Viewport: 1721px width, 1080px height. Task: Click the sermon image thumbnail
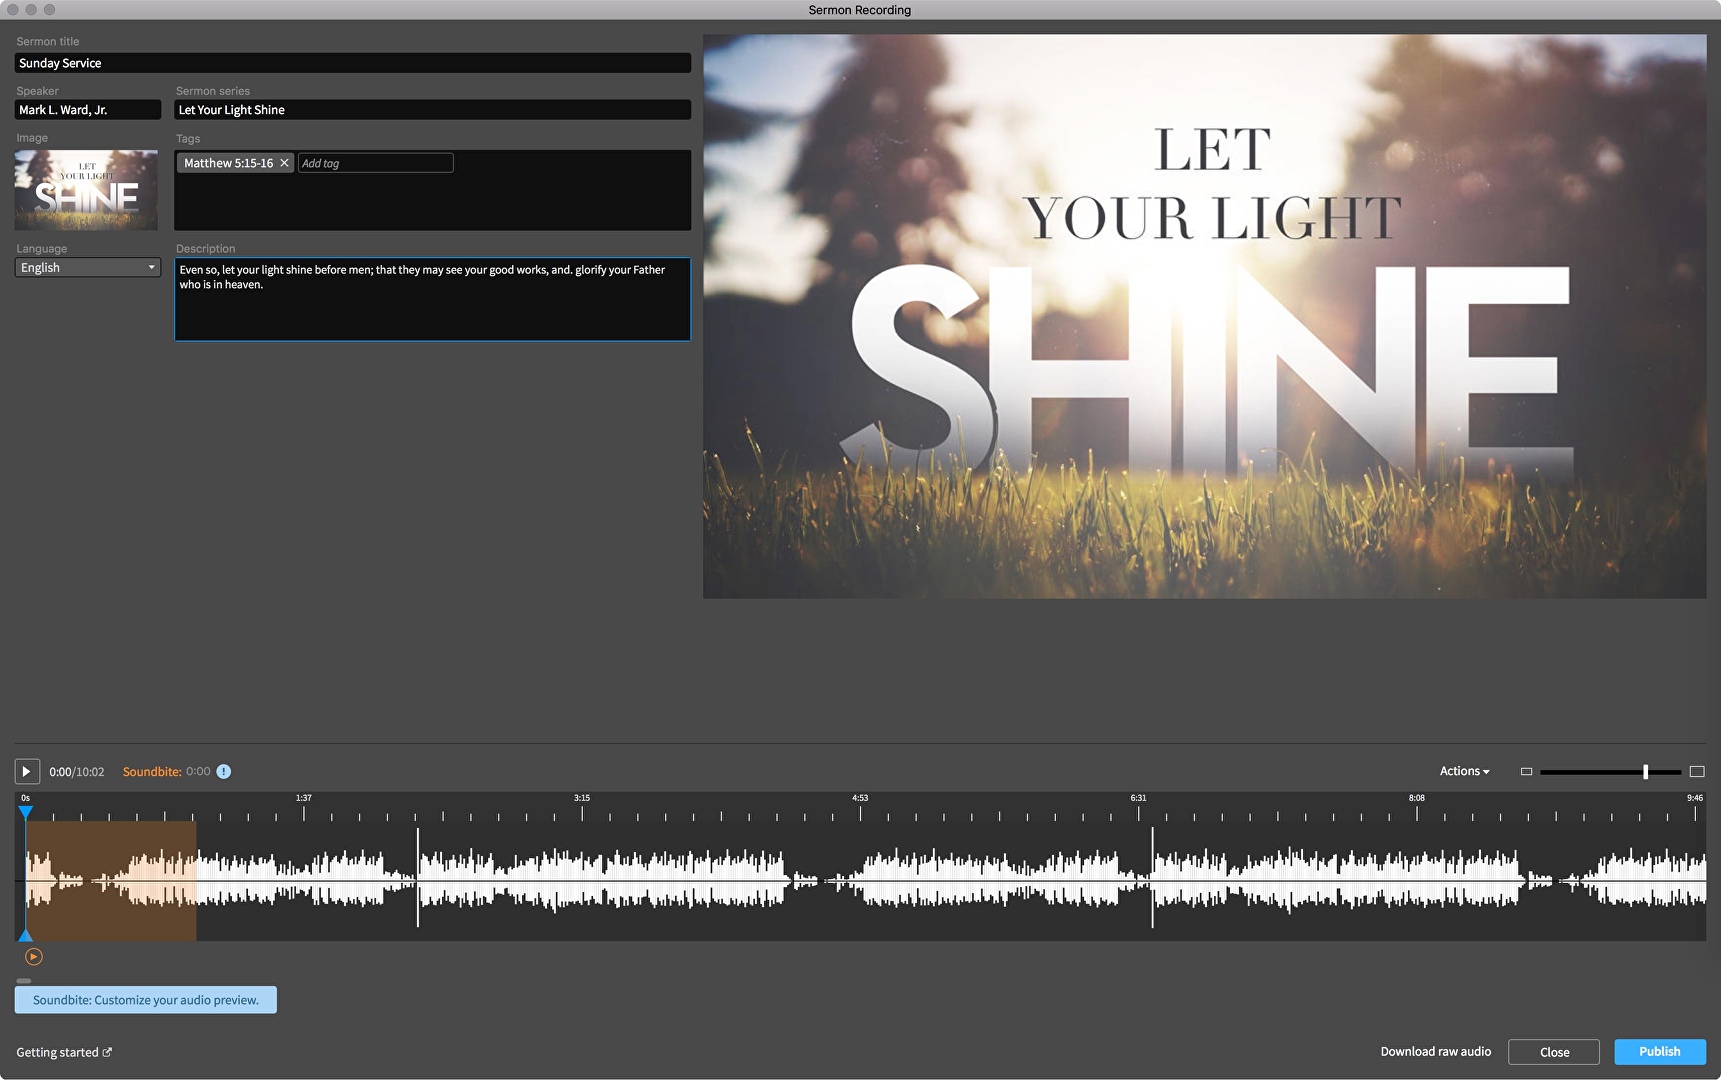tap(86, 190)
